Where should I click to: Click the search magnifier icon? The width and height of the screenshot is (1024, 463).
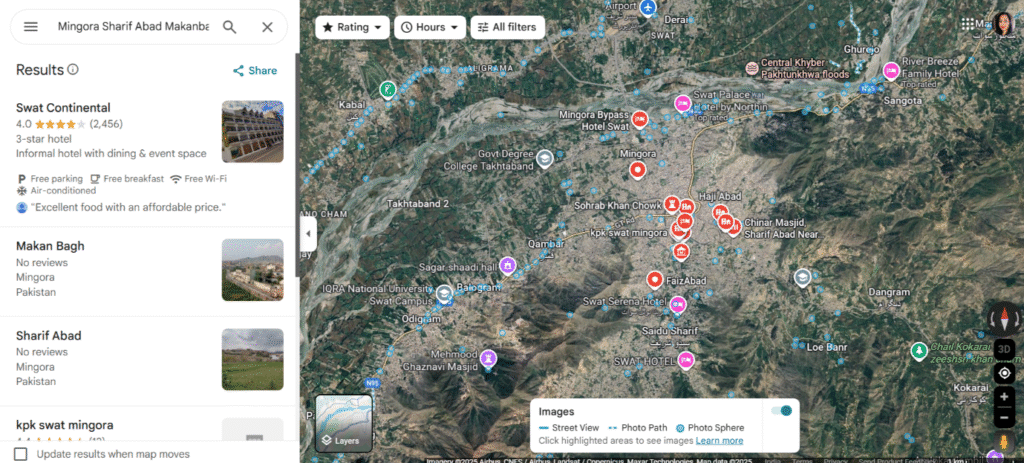pyautogui.click(x=229, y=27)
